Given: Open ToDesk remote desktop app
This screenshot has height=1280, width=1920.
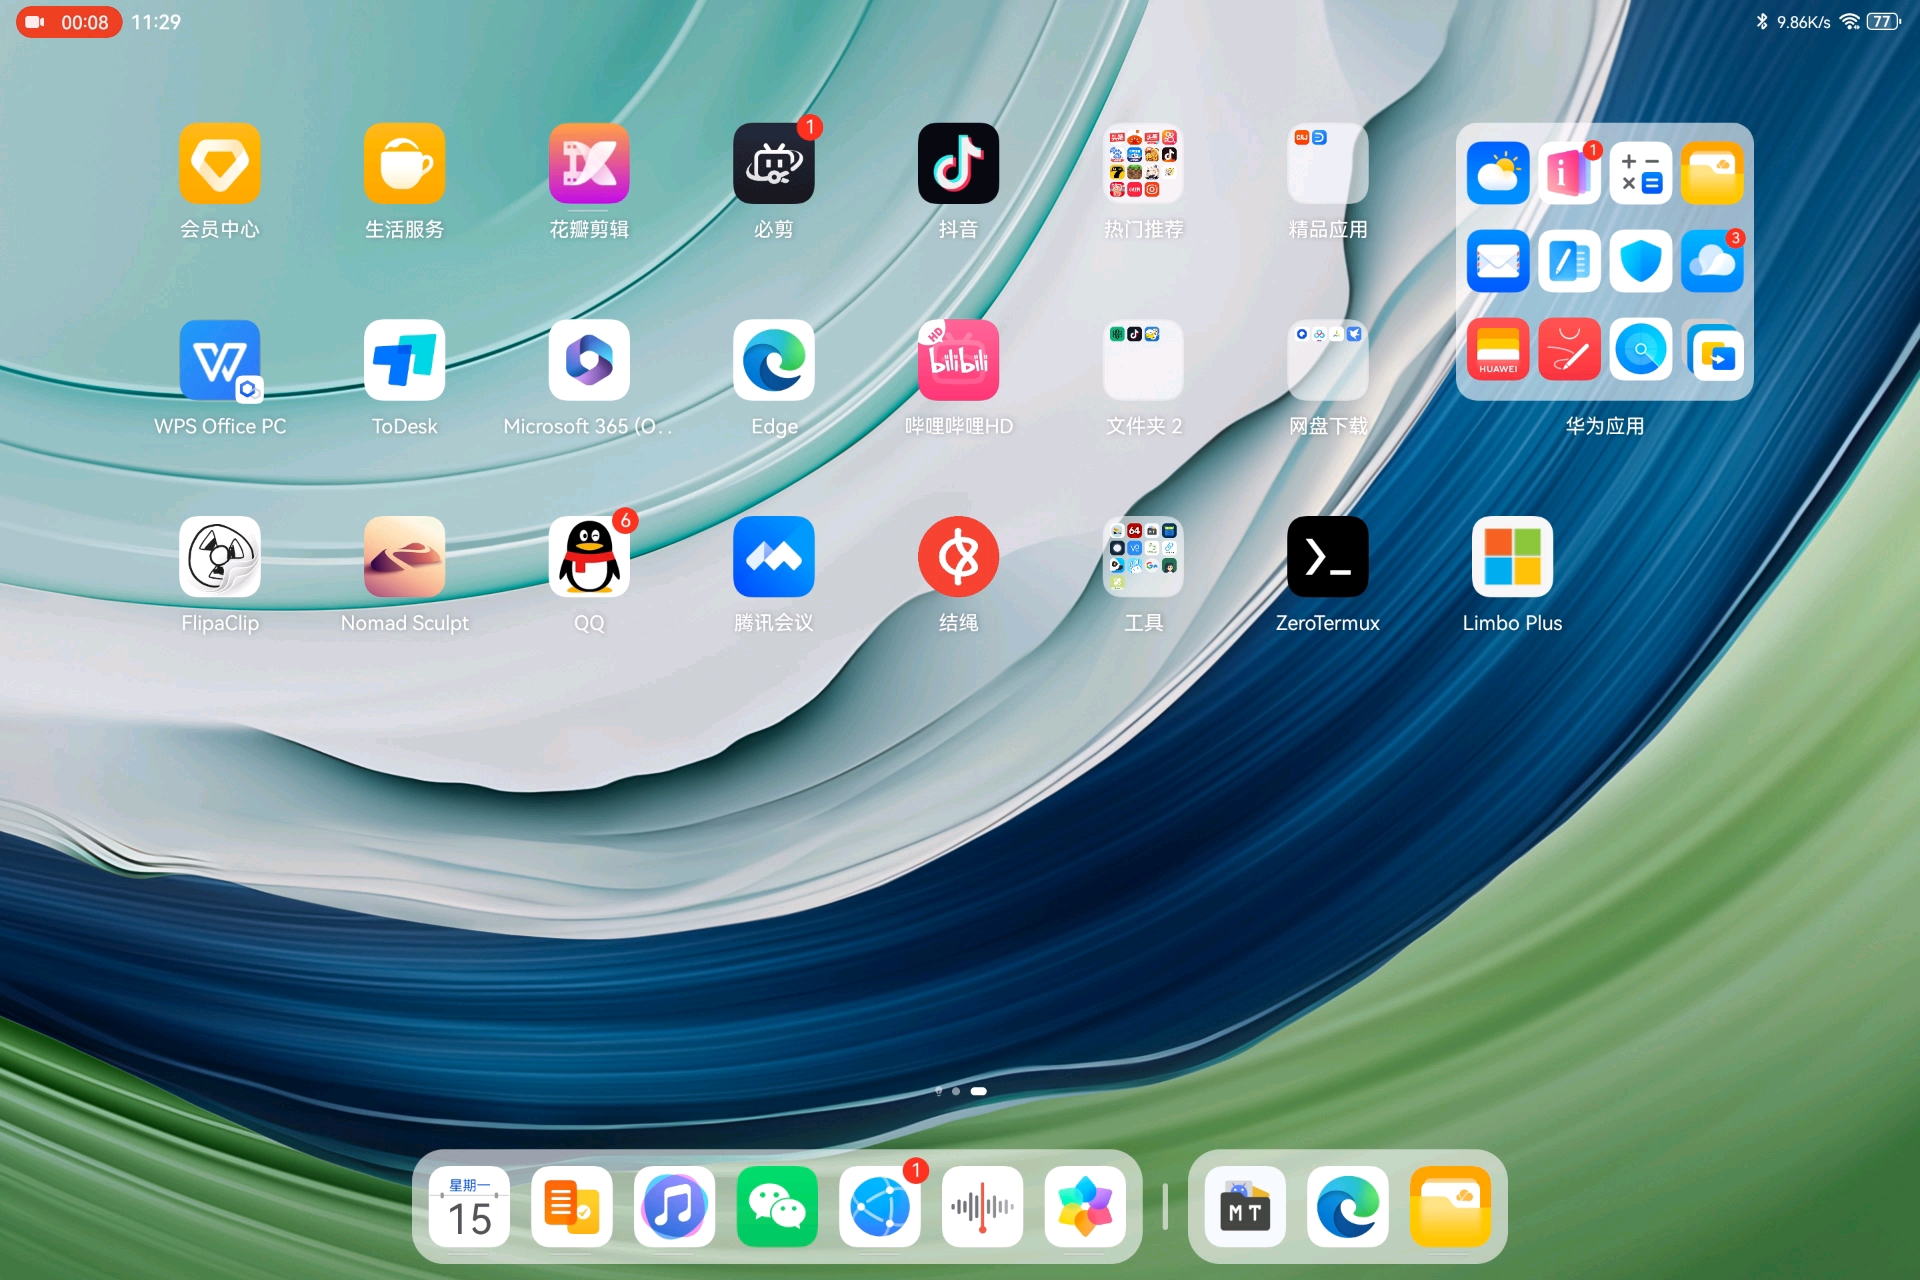Looking at the screenshot, I should point(404,360).
